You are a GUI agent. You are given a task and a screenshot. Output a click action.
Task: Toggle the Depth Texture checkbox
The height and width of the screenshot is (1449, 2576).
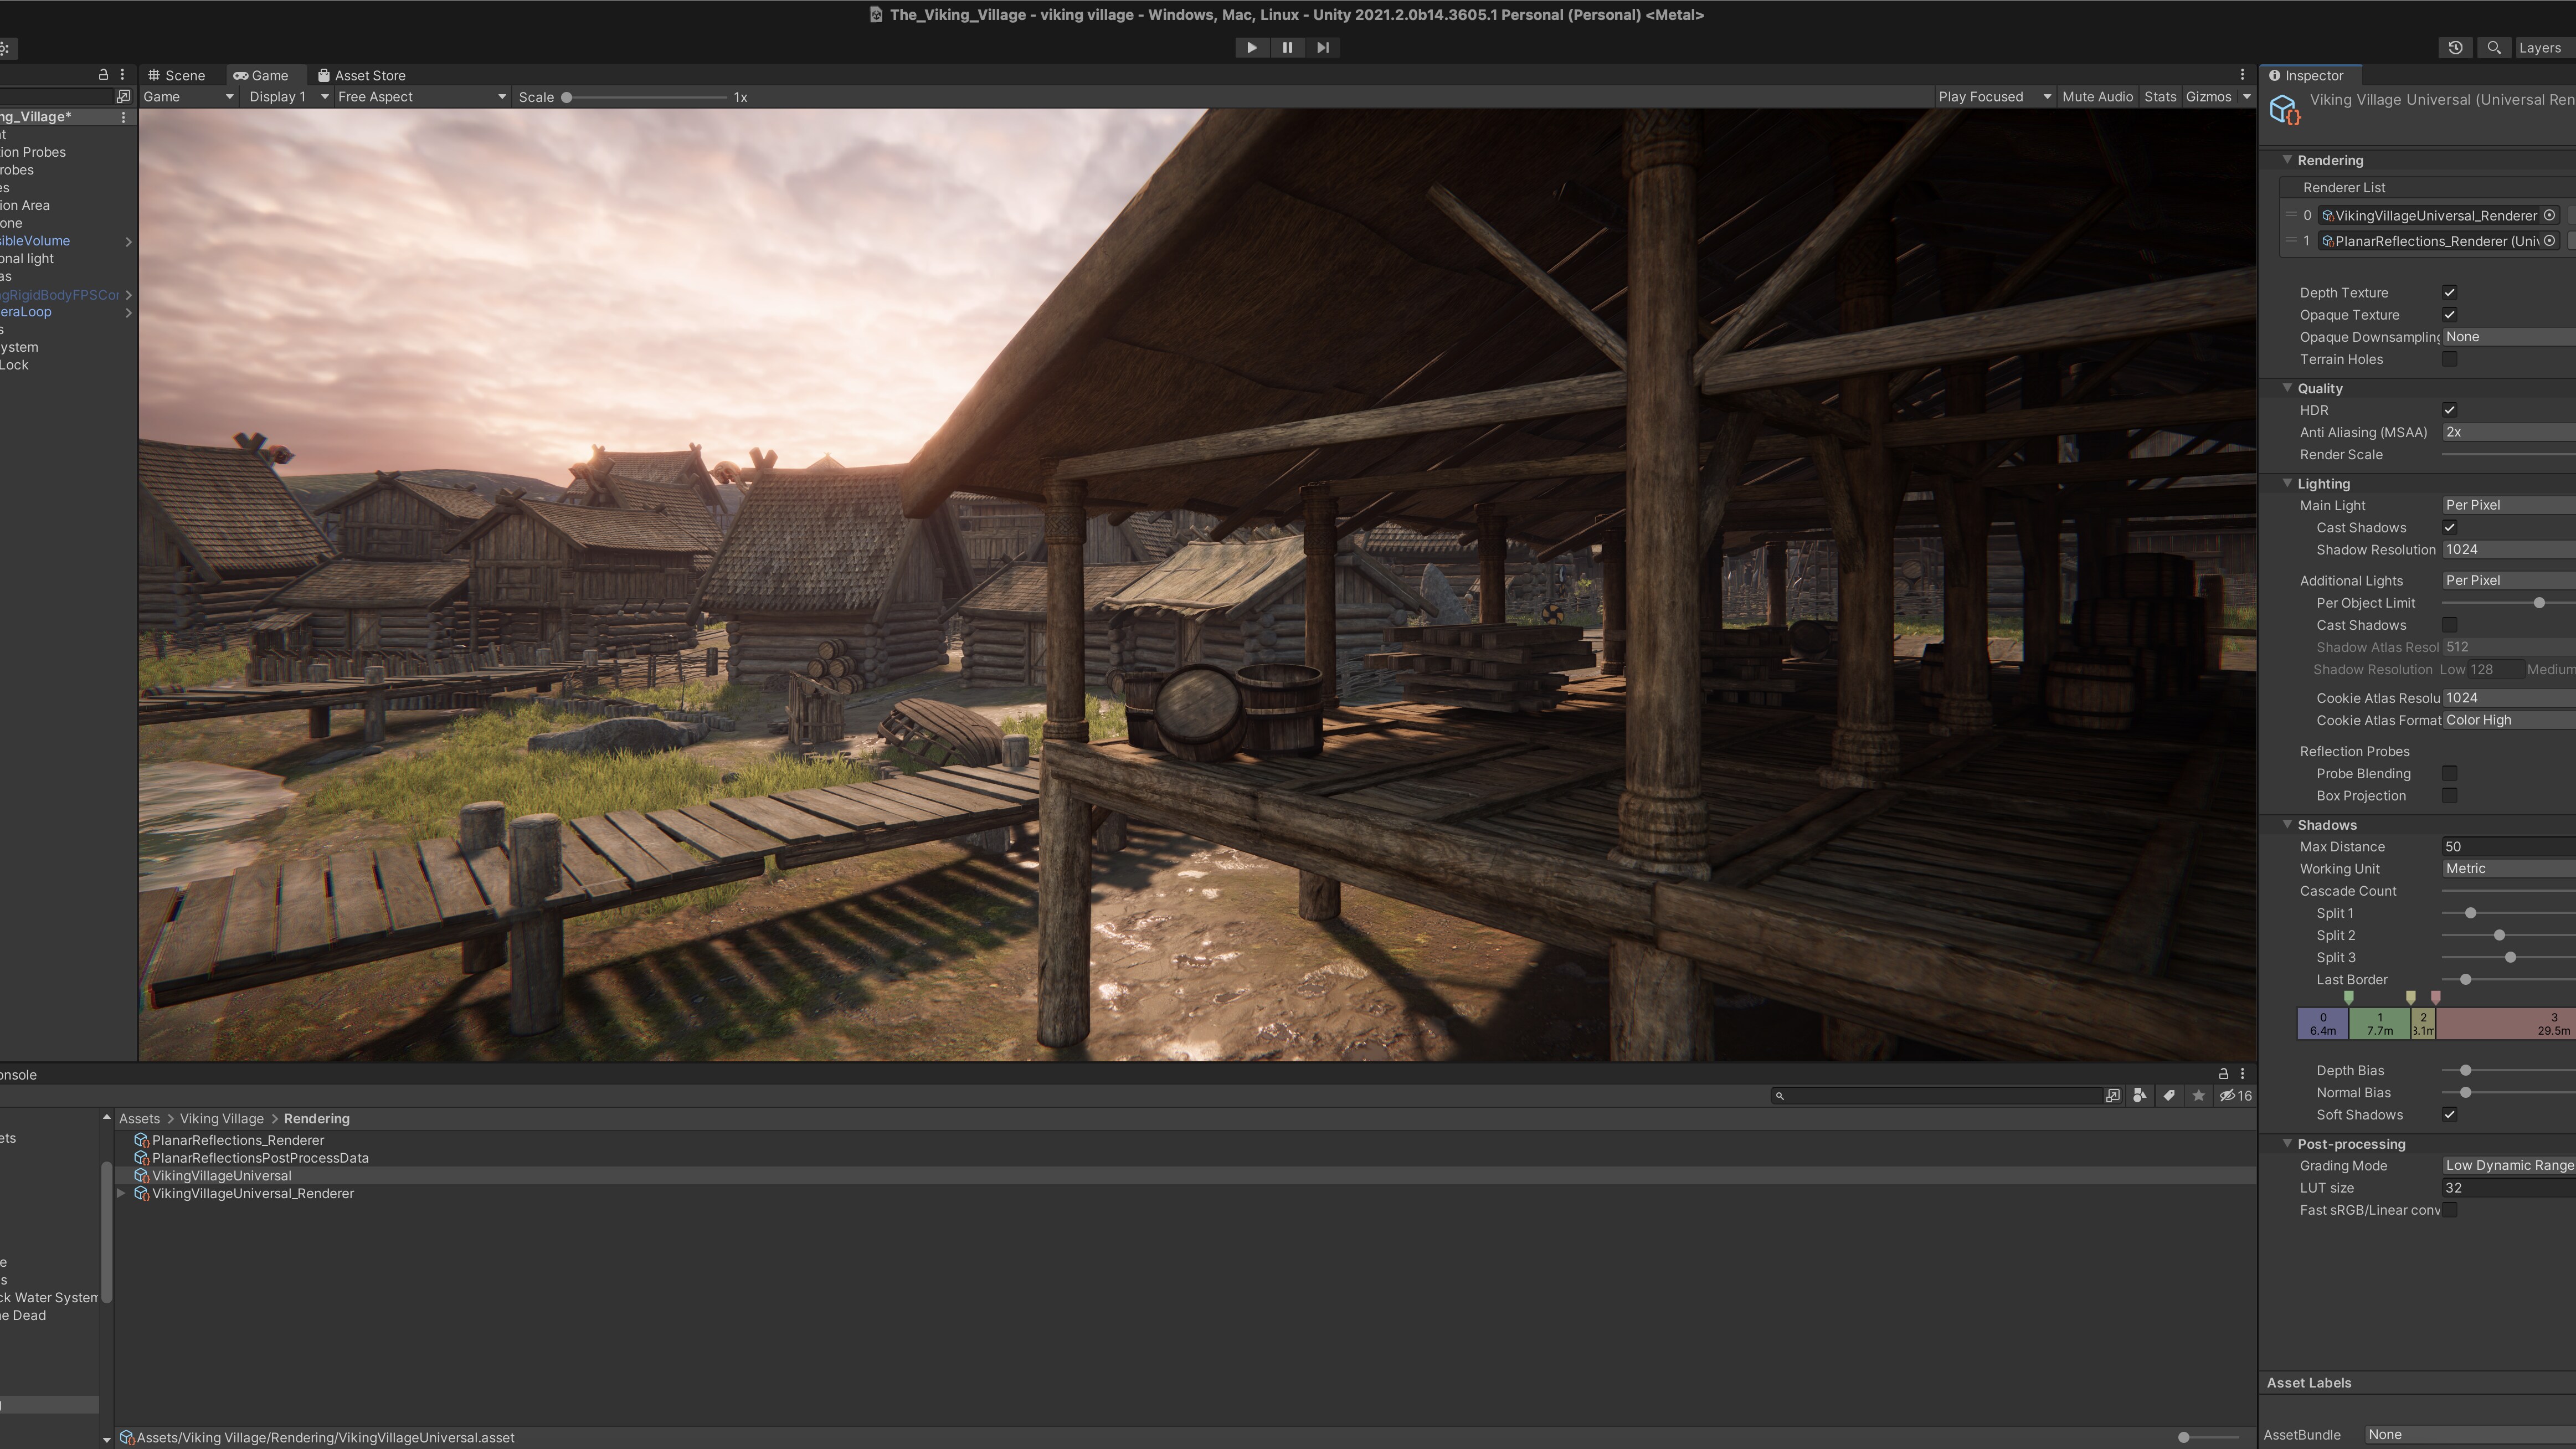pos(2449,293)
